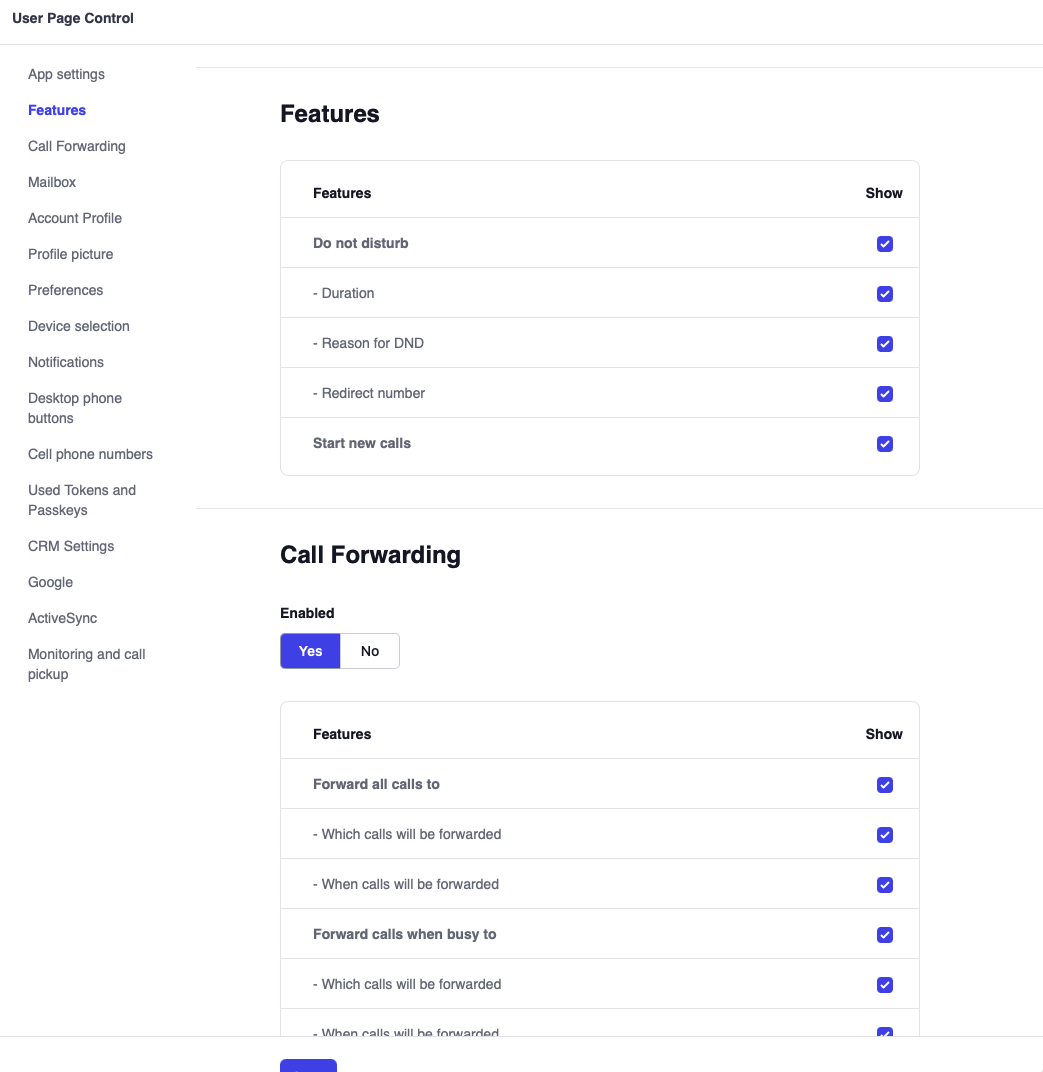1043x1072 pixels.
Task: Disable Forward calls when busy to
Action: tap(885, 934)
